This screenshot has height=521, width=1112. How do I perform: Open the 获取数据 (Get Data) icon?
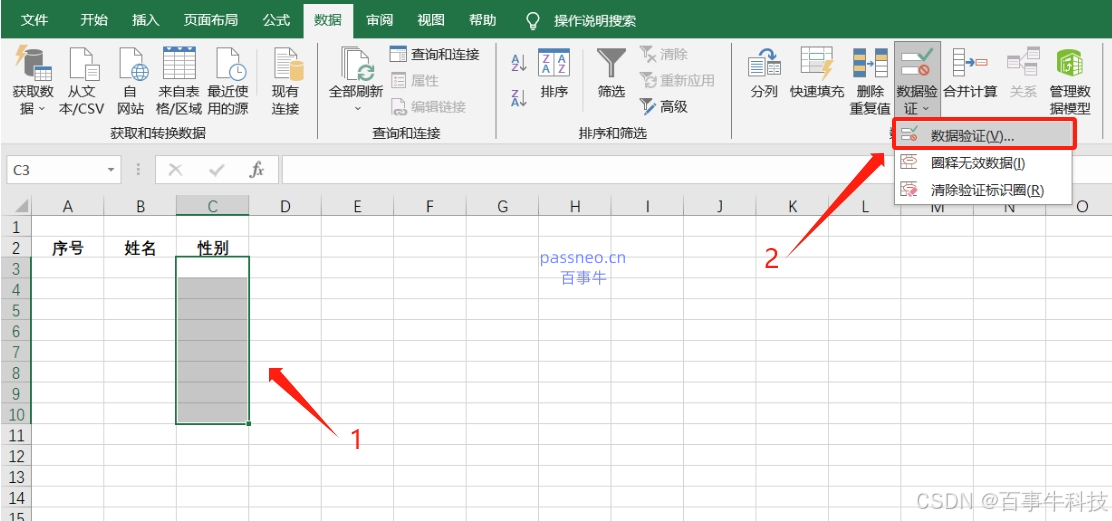point(33,65)
